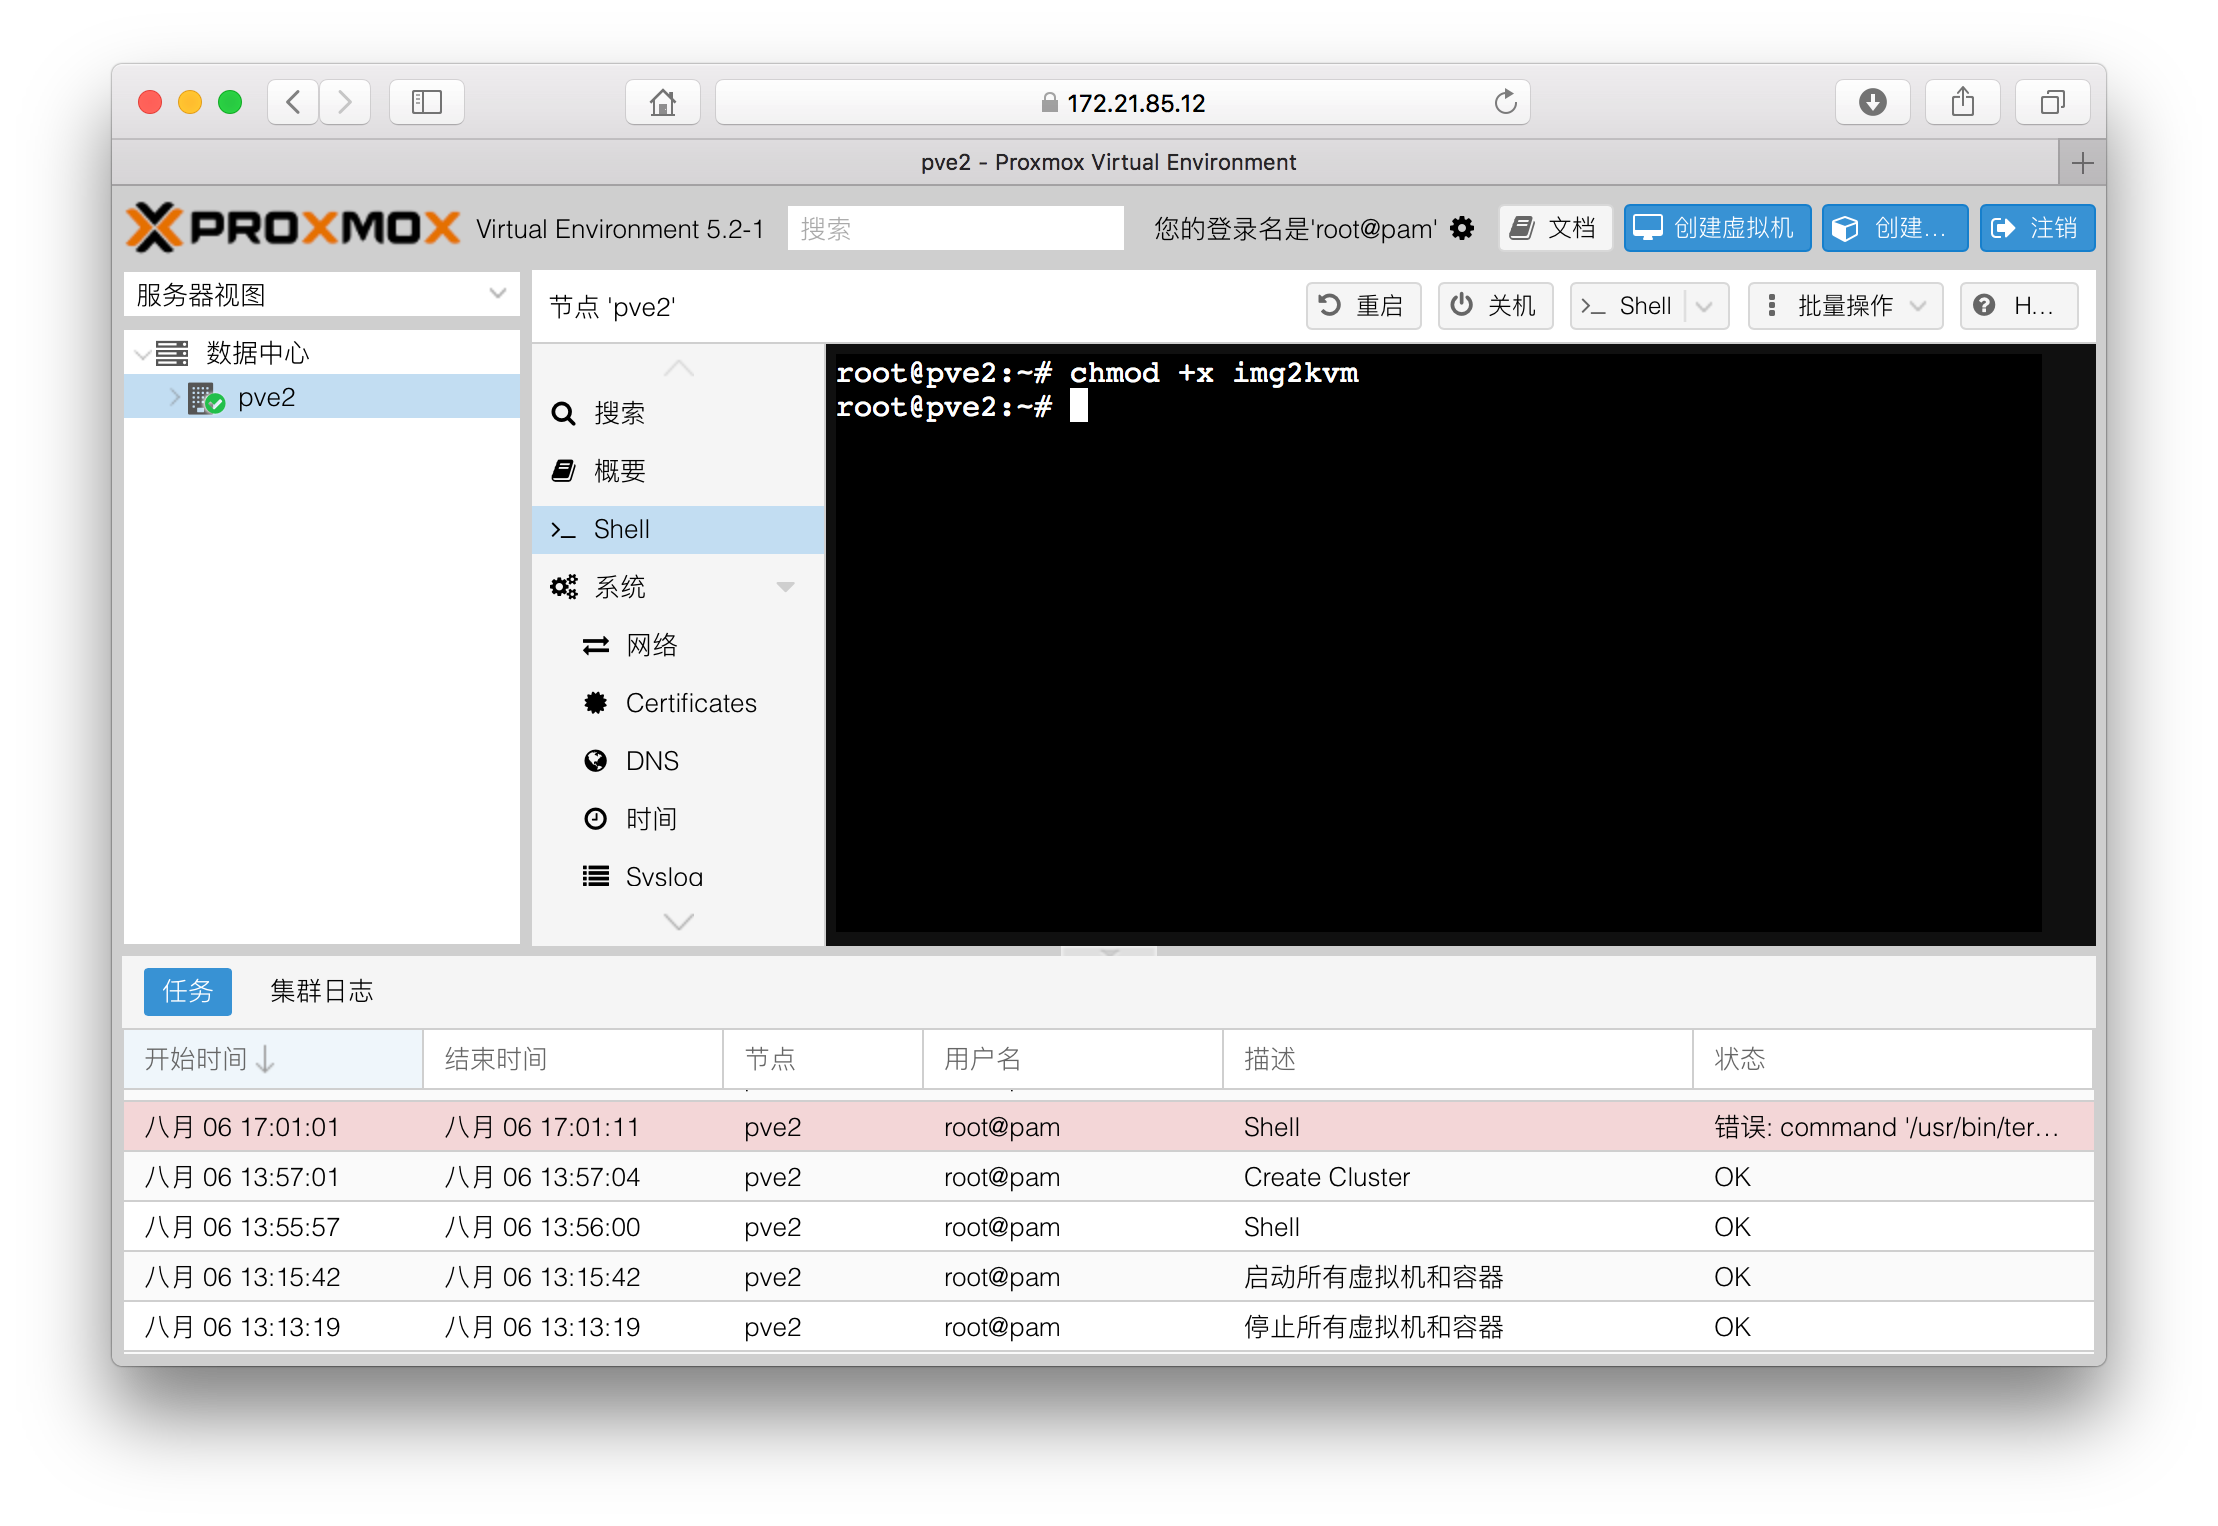Collapse the 数据中心 tree node
The image size is (2218, 1526).
(143, 353)
